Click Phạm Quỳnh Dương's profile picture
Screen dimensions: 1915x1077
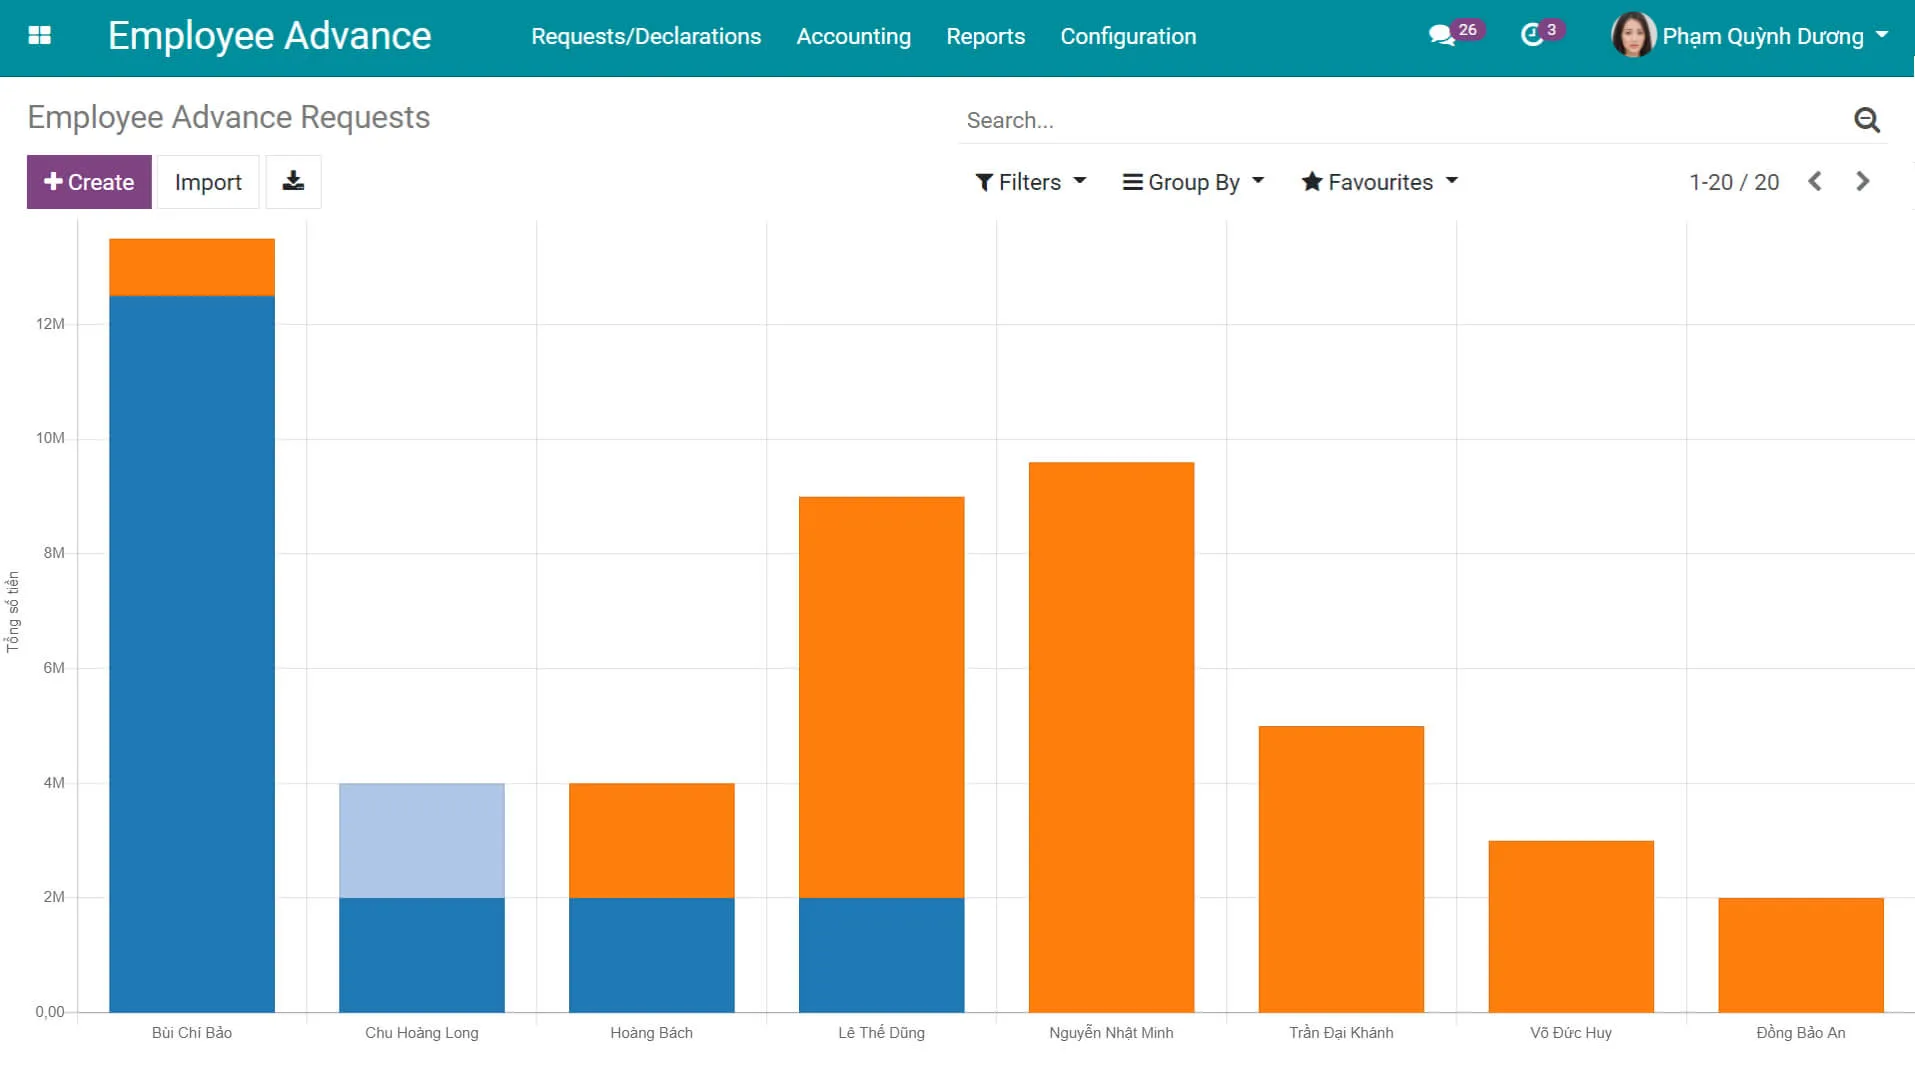[1634, 35]
